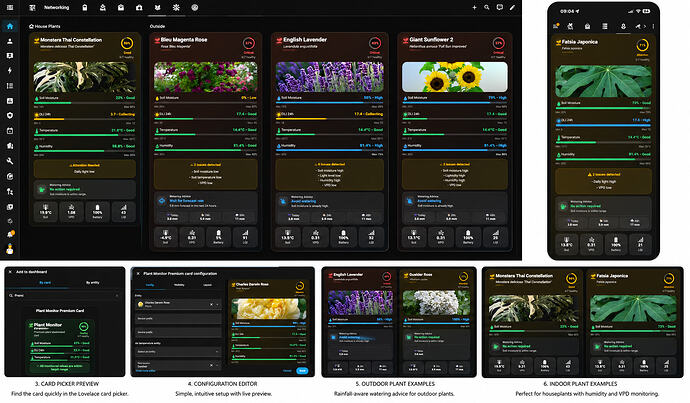Open the hamburger sidebar menu
The width and height of the screenshot is (690, 403).
10,7
